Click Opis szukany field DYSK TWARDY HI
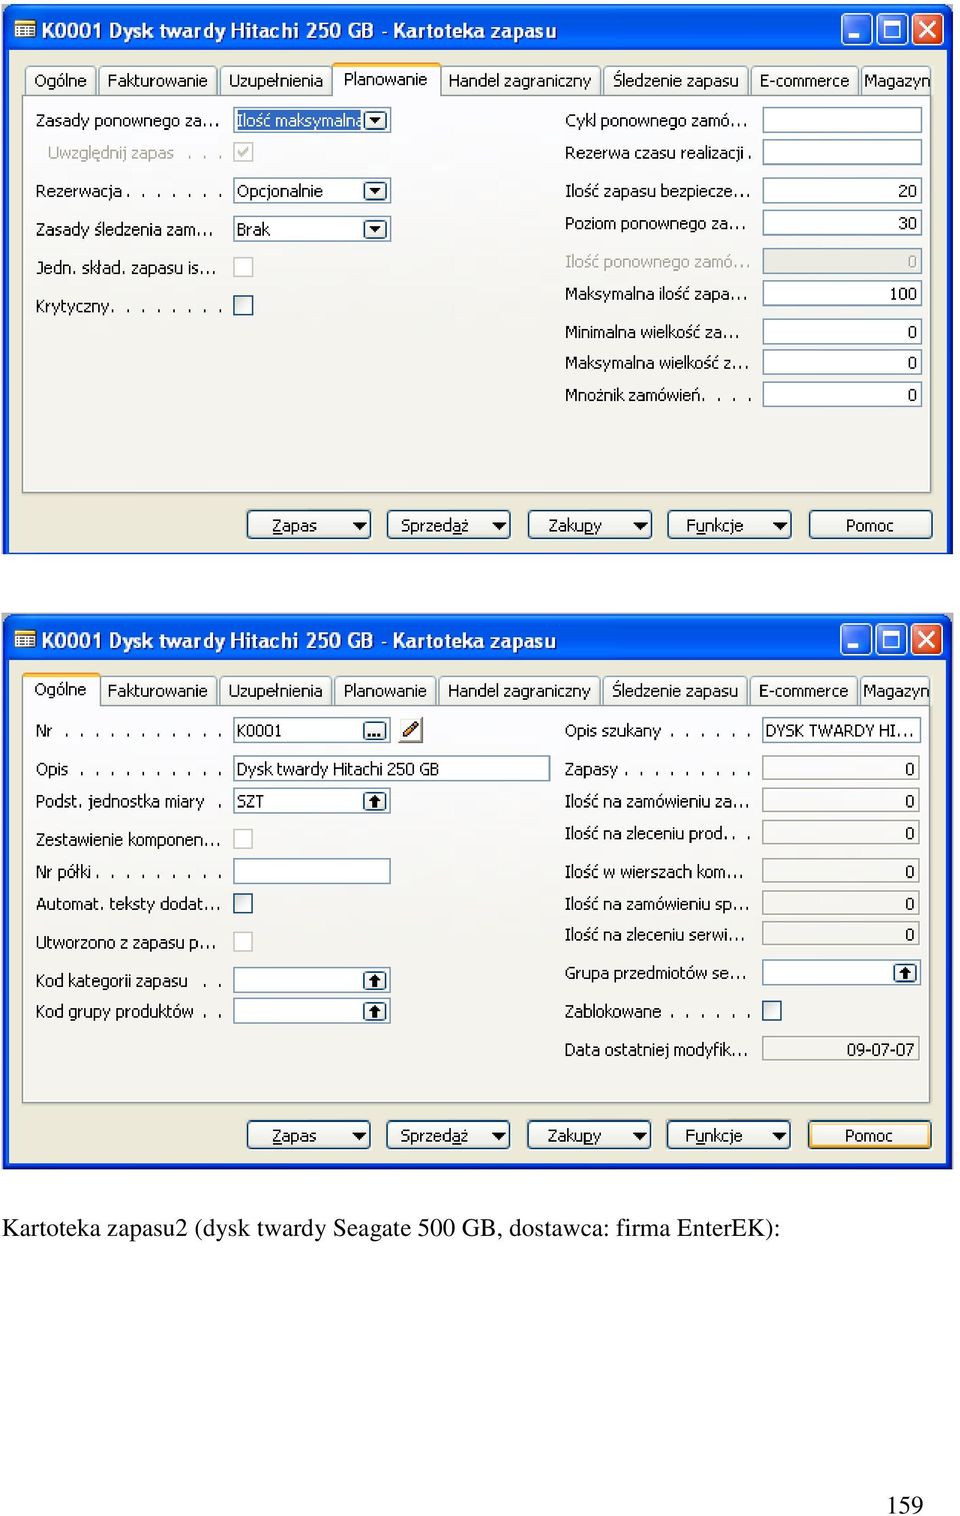 [x=841, y=730]
